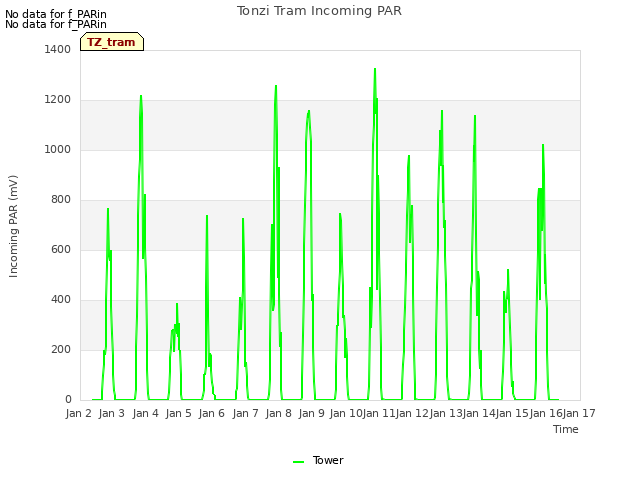Click the Jan 6 date tick label
Image resolution: width=640 pixels, height=480 pixels.
[x=211, y=413]
